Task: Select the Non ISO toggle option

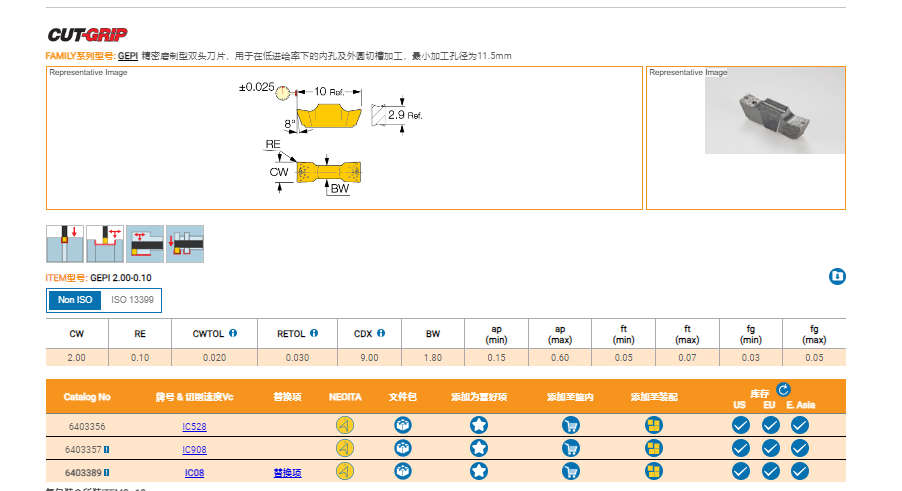Action: (75, 300)
